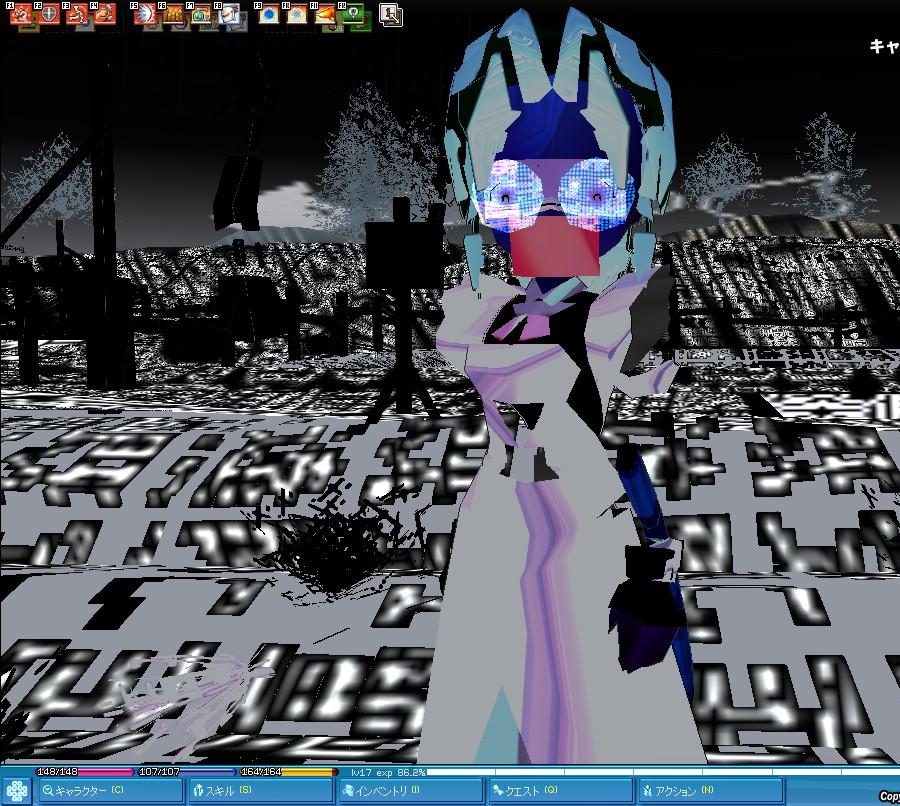Image resolution: width=900 pixels, height=806 pixels.
Task: Use the F12 green skill icon
Action: pyautogui.click(x=351, y=15)
